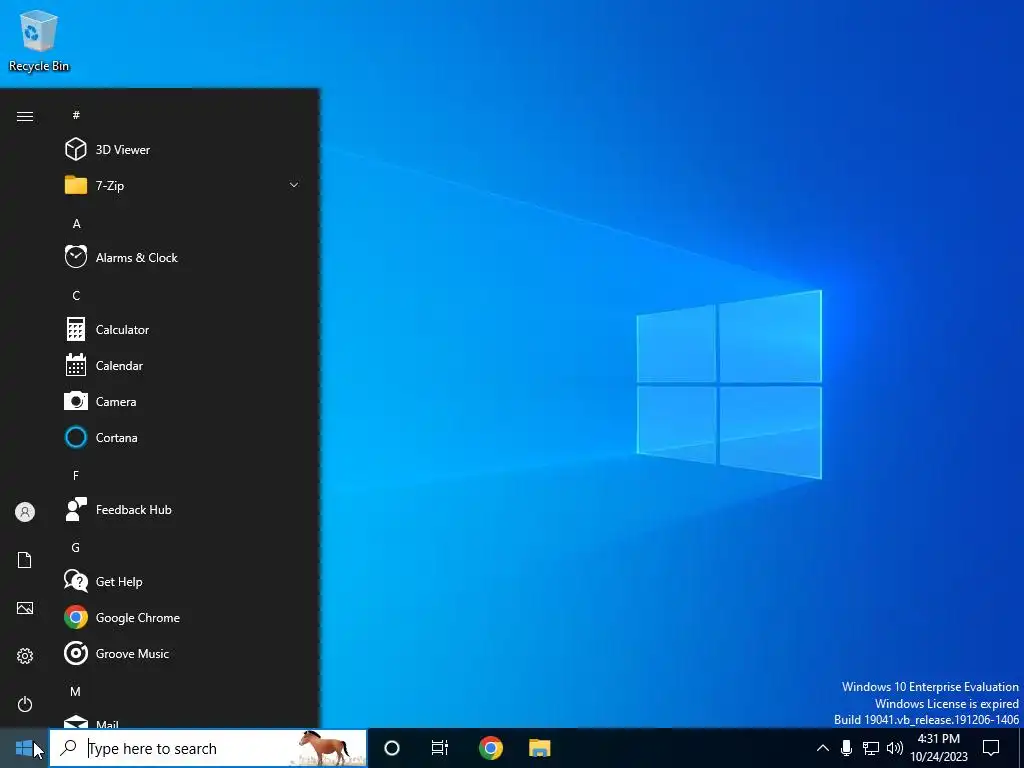Launch Chrome from the taskbar
This screenshot has width=1024, height=768.
click(490, 748)
